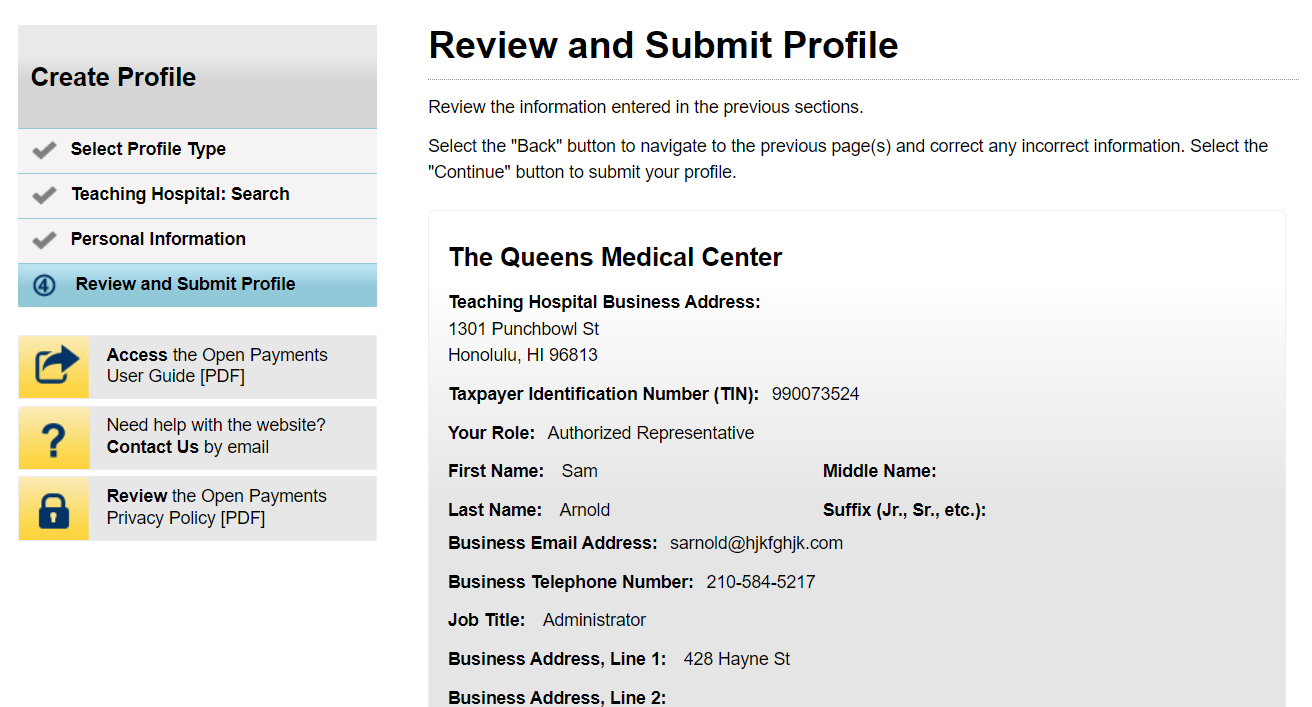Viewport: 1312px width, 707px height.
Task: Open the Select Profile Type step
Action: coord(148,150)
